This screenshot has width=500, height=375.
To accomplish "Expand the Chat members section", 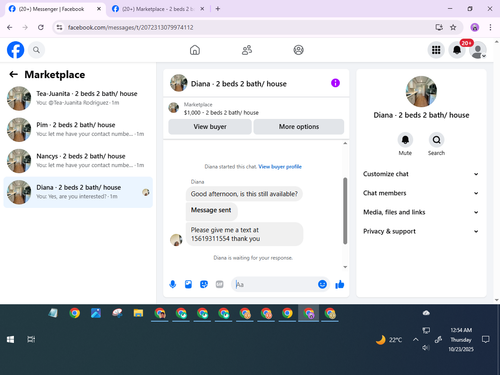I will click(x=421, y=193).
